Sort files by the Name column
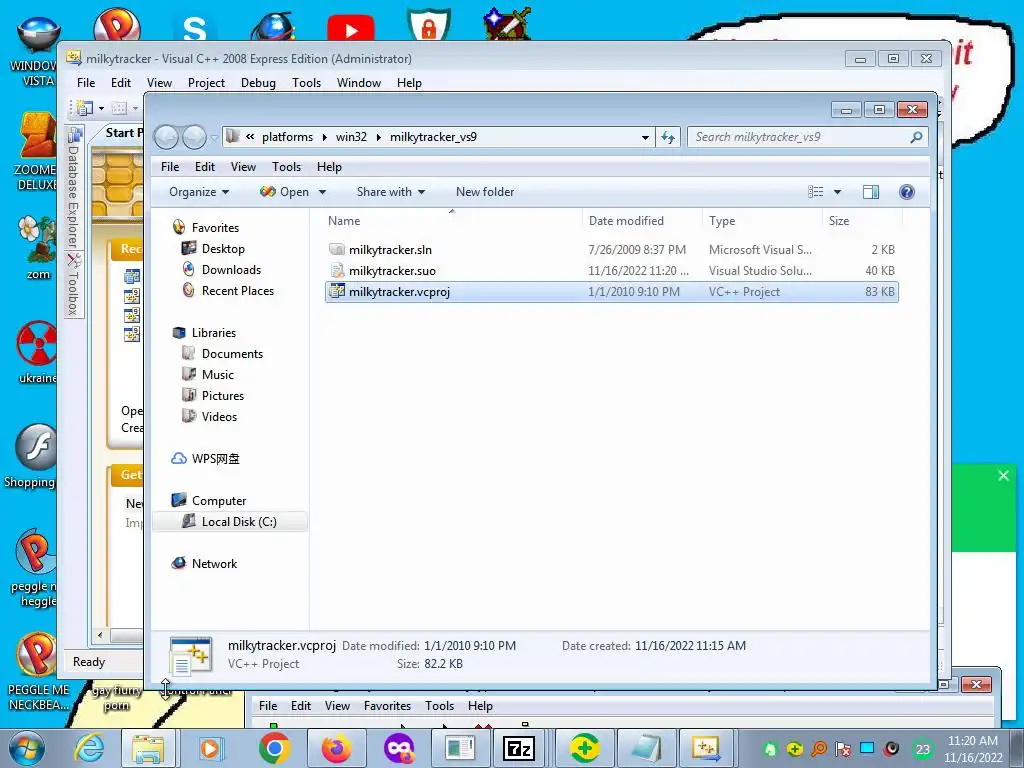The image size is (1024, 768). pyautogui.click(x=453, y=221)
